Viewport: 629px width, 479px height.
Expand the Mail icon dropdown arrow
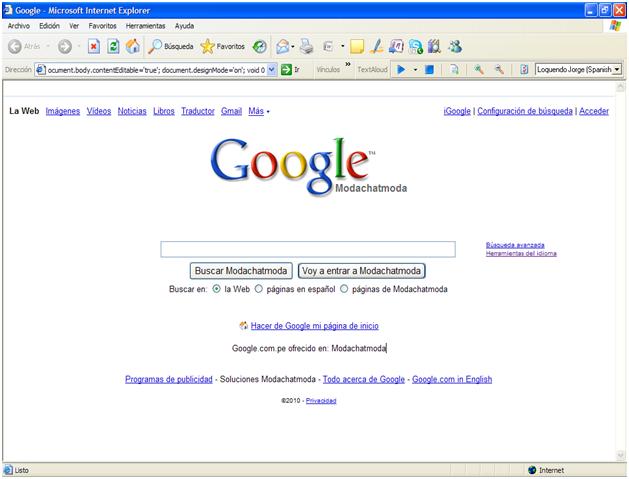(293, 47)
